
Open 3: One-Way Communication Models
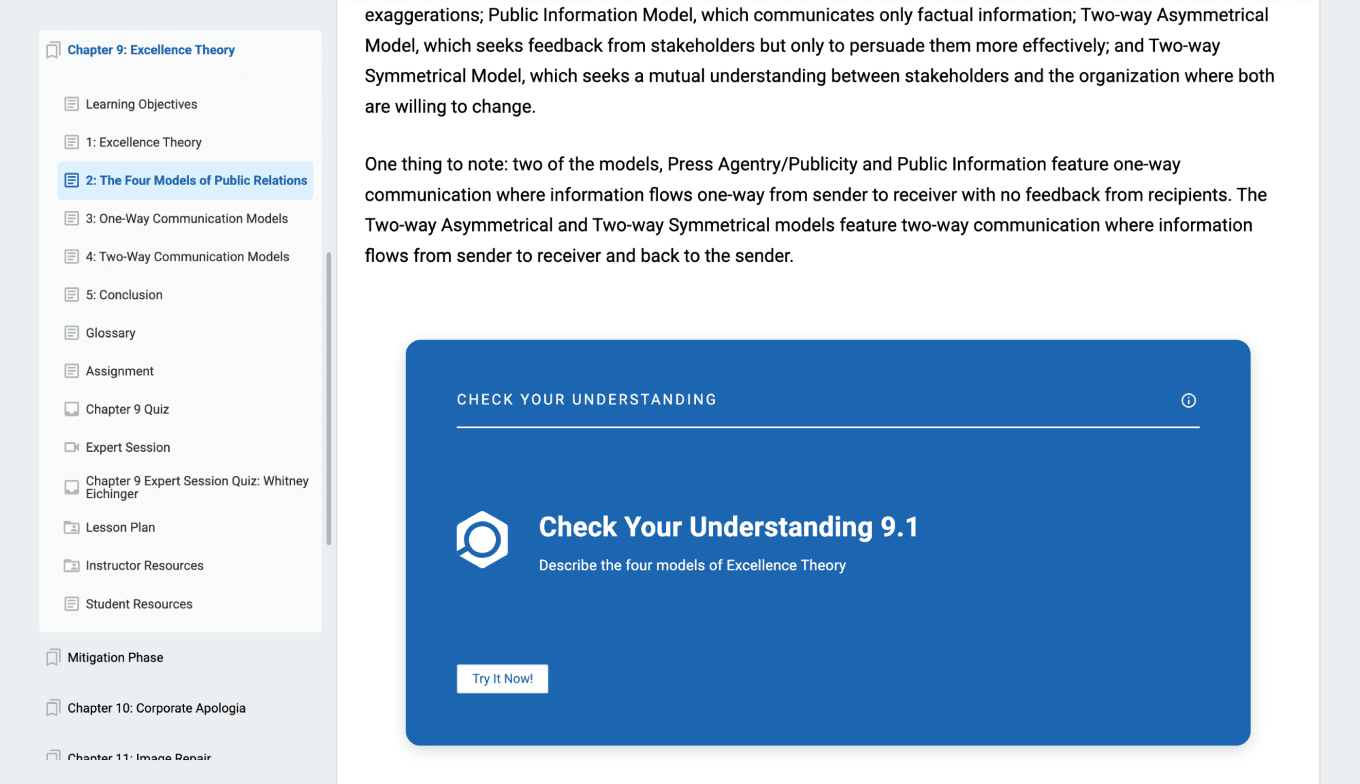coord(186,218)
